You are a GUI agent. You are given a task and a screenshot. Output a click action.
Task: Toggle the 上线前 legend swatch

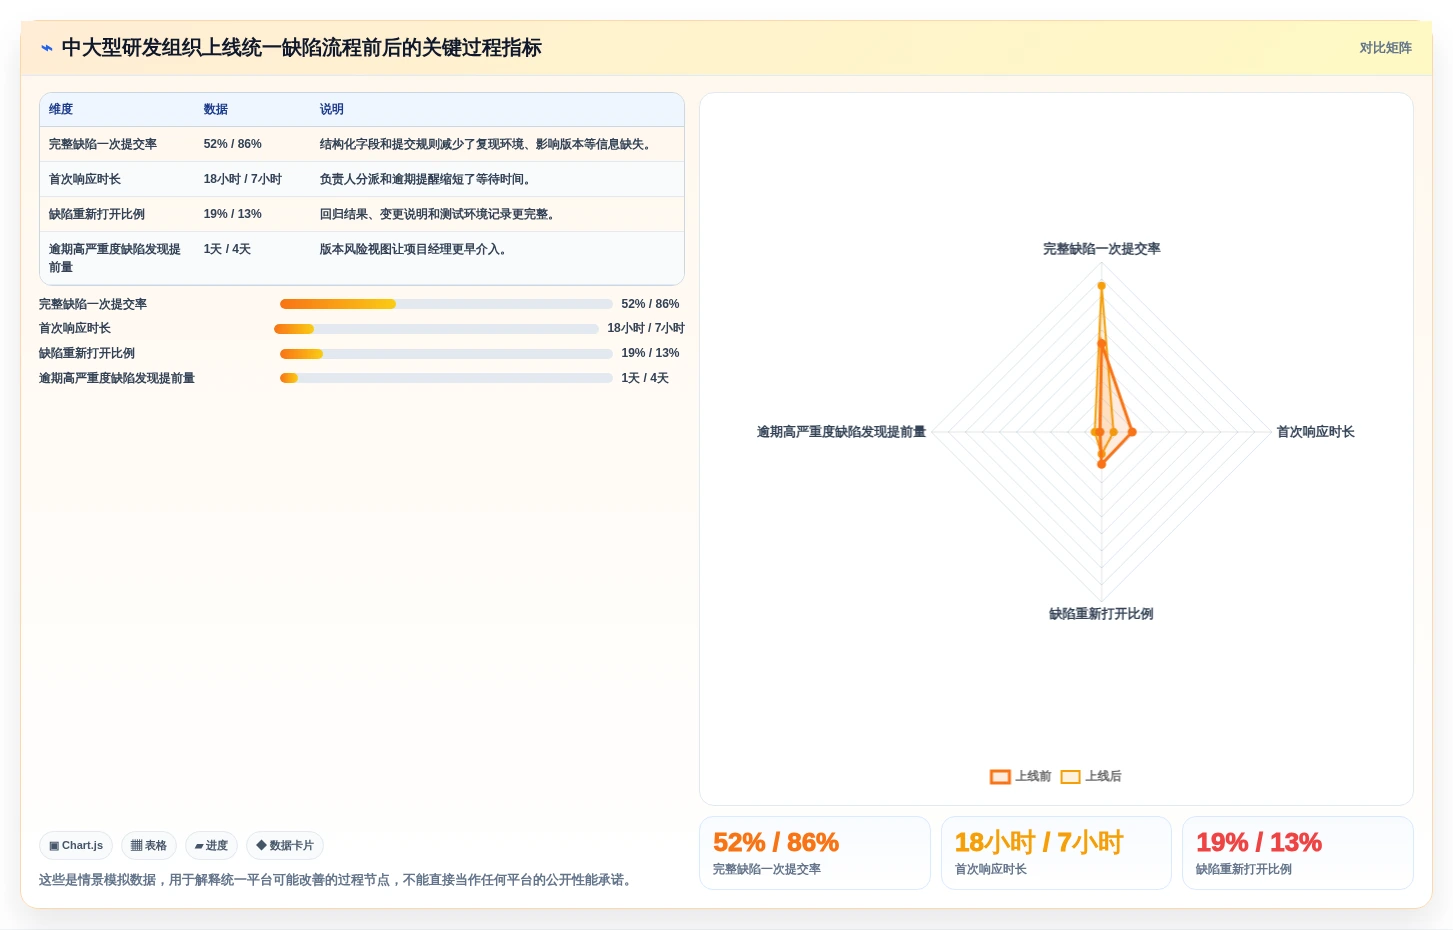click(x=1000, y=777)
